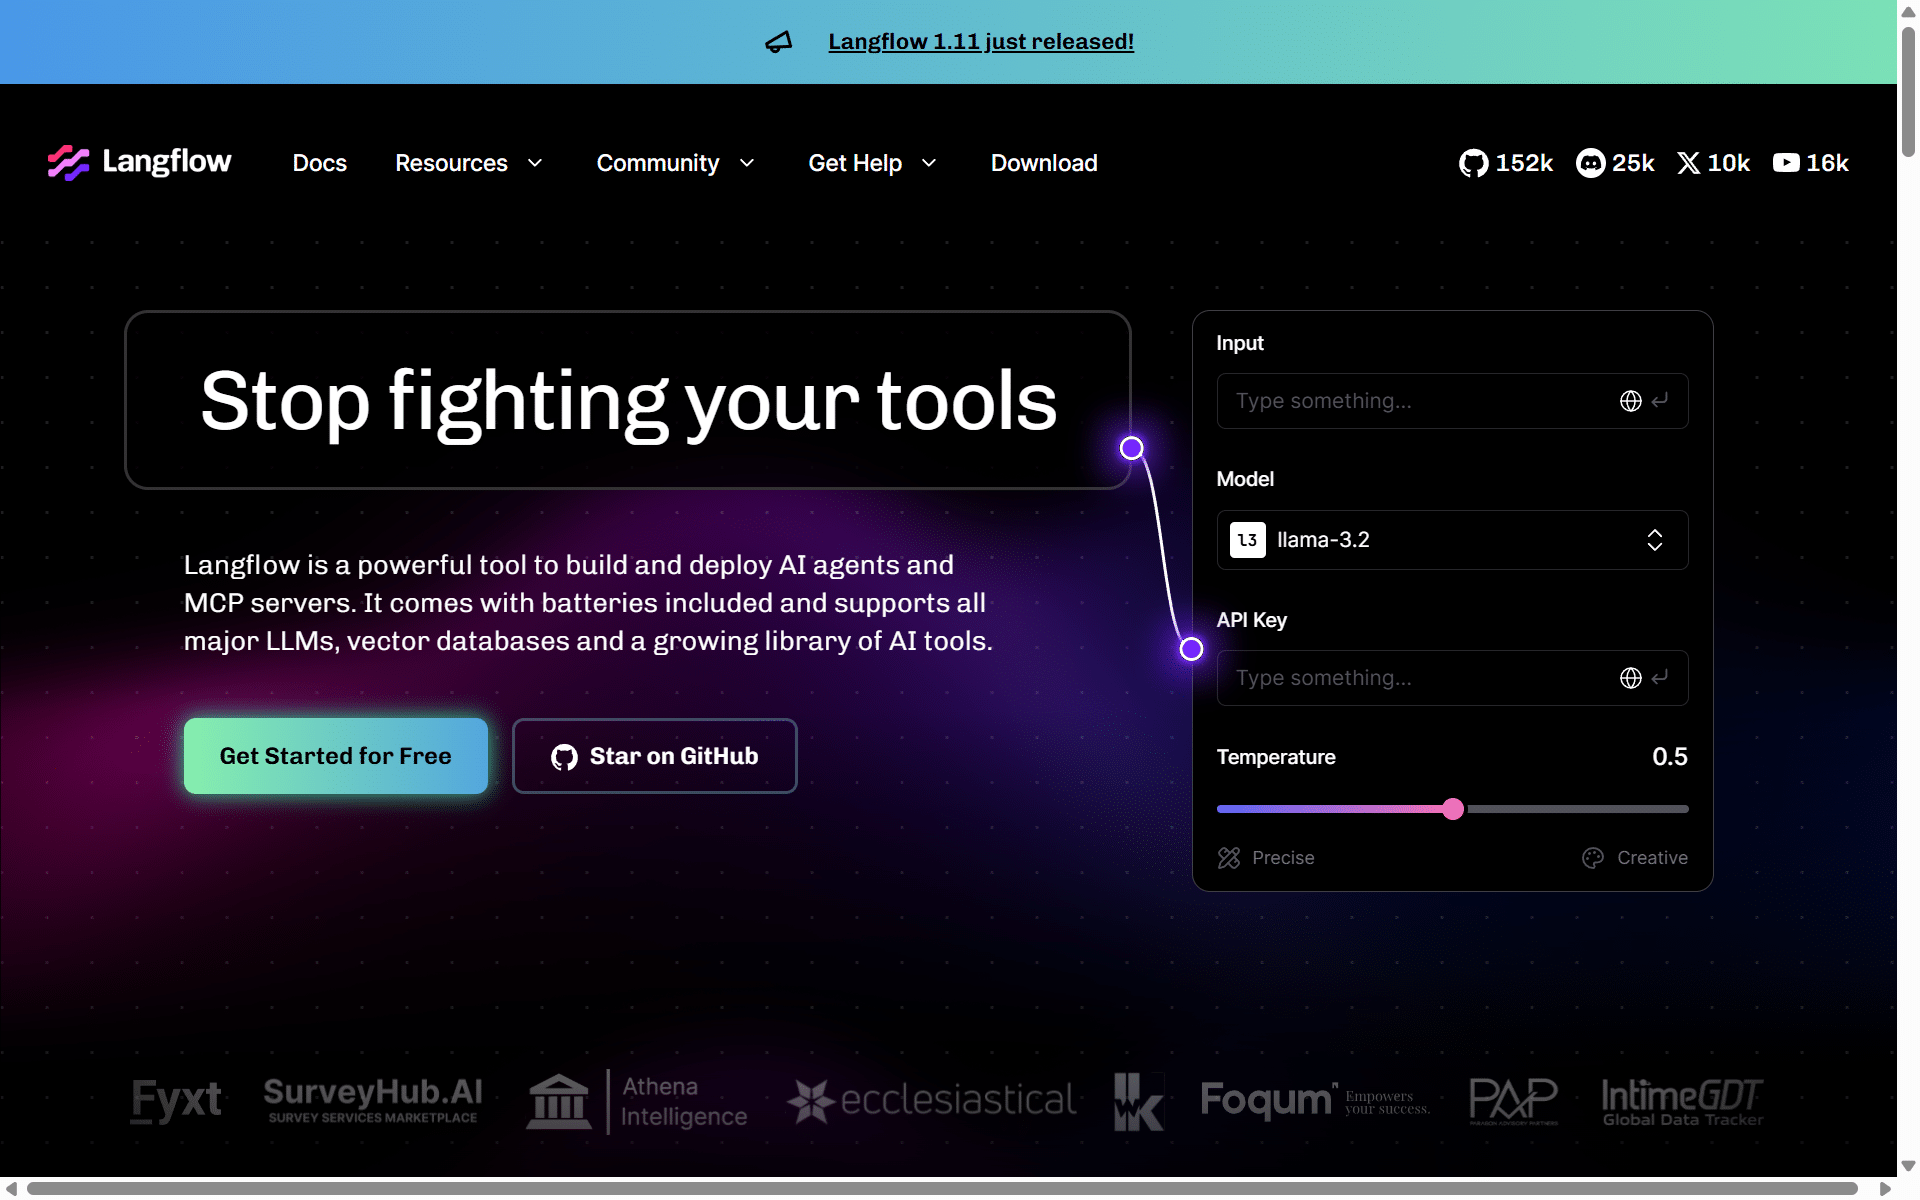1920x1200 pixels.
Task: Expand the Get Help menu
Action: click(x=873, y=163)
